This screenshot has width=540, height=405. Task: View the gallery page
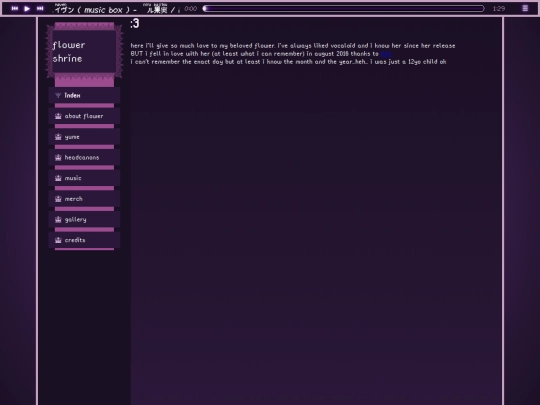coord(84,219)
